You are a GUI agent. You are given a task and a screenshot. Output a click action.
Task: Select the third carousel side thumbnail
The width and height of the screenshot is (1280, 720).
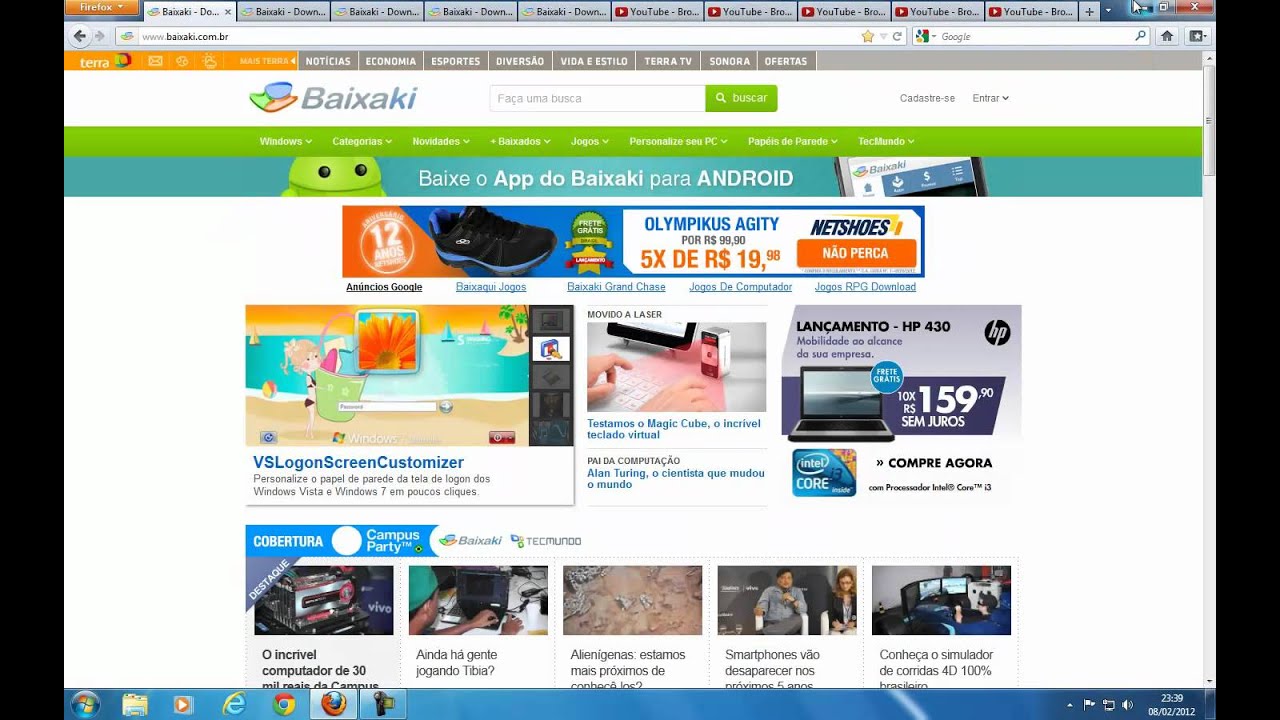pos(550,377)
